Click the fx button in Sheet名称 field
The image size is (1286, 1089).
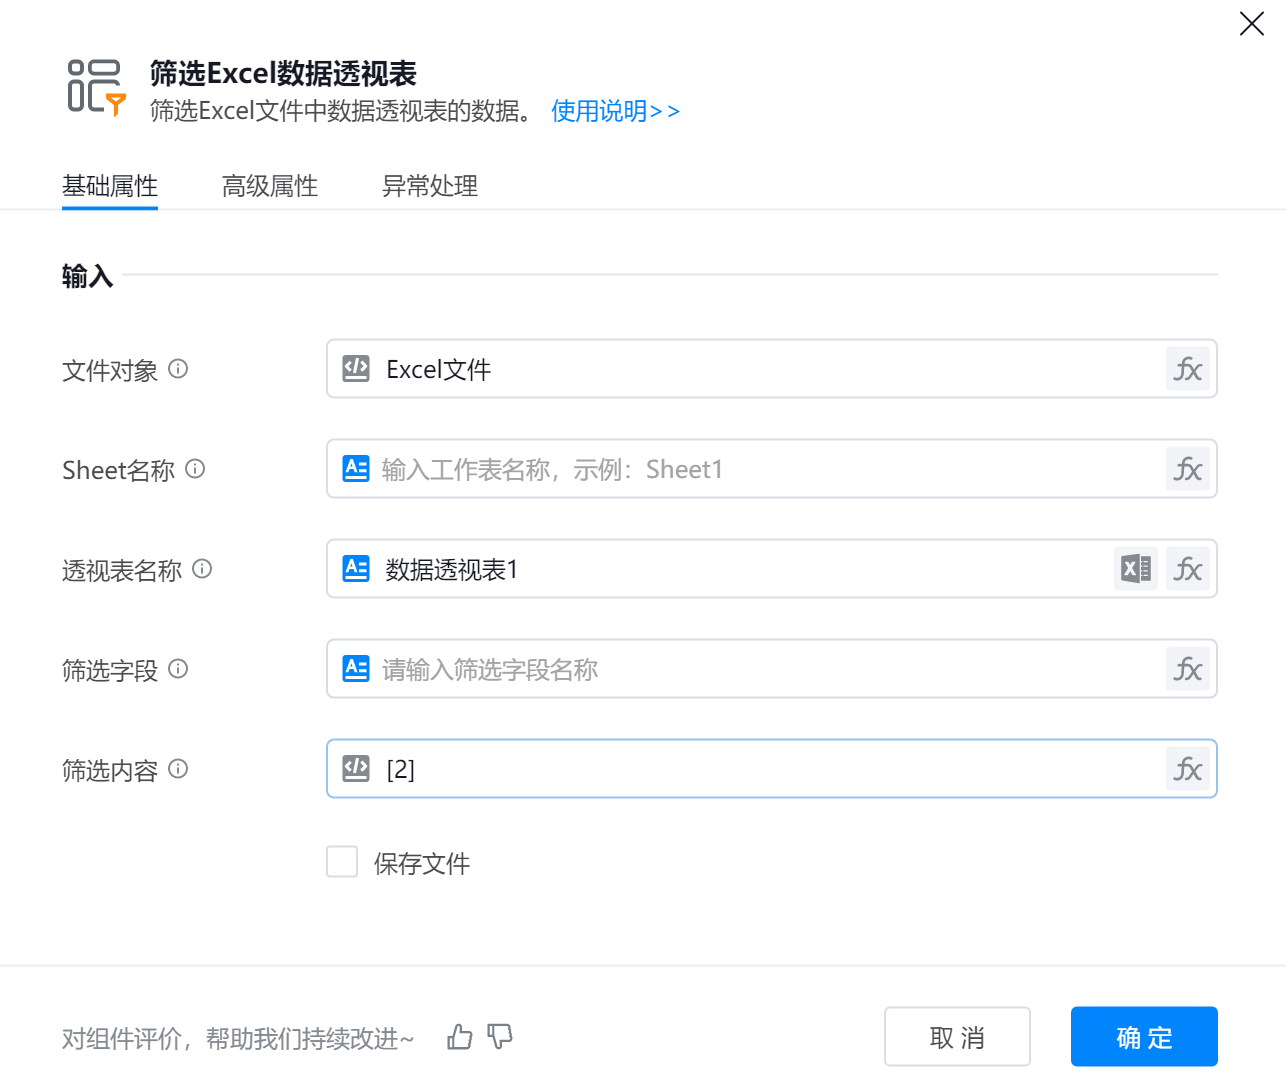1187,469
